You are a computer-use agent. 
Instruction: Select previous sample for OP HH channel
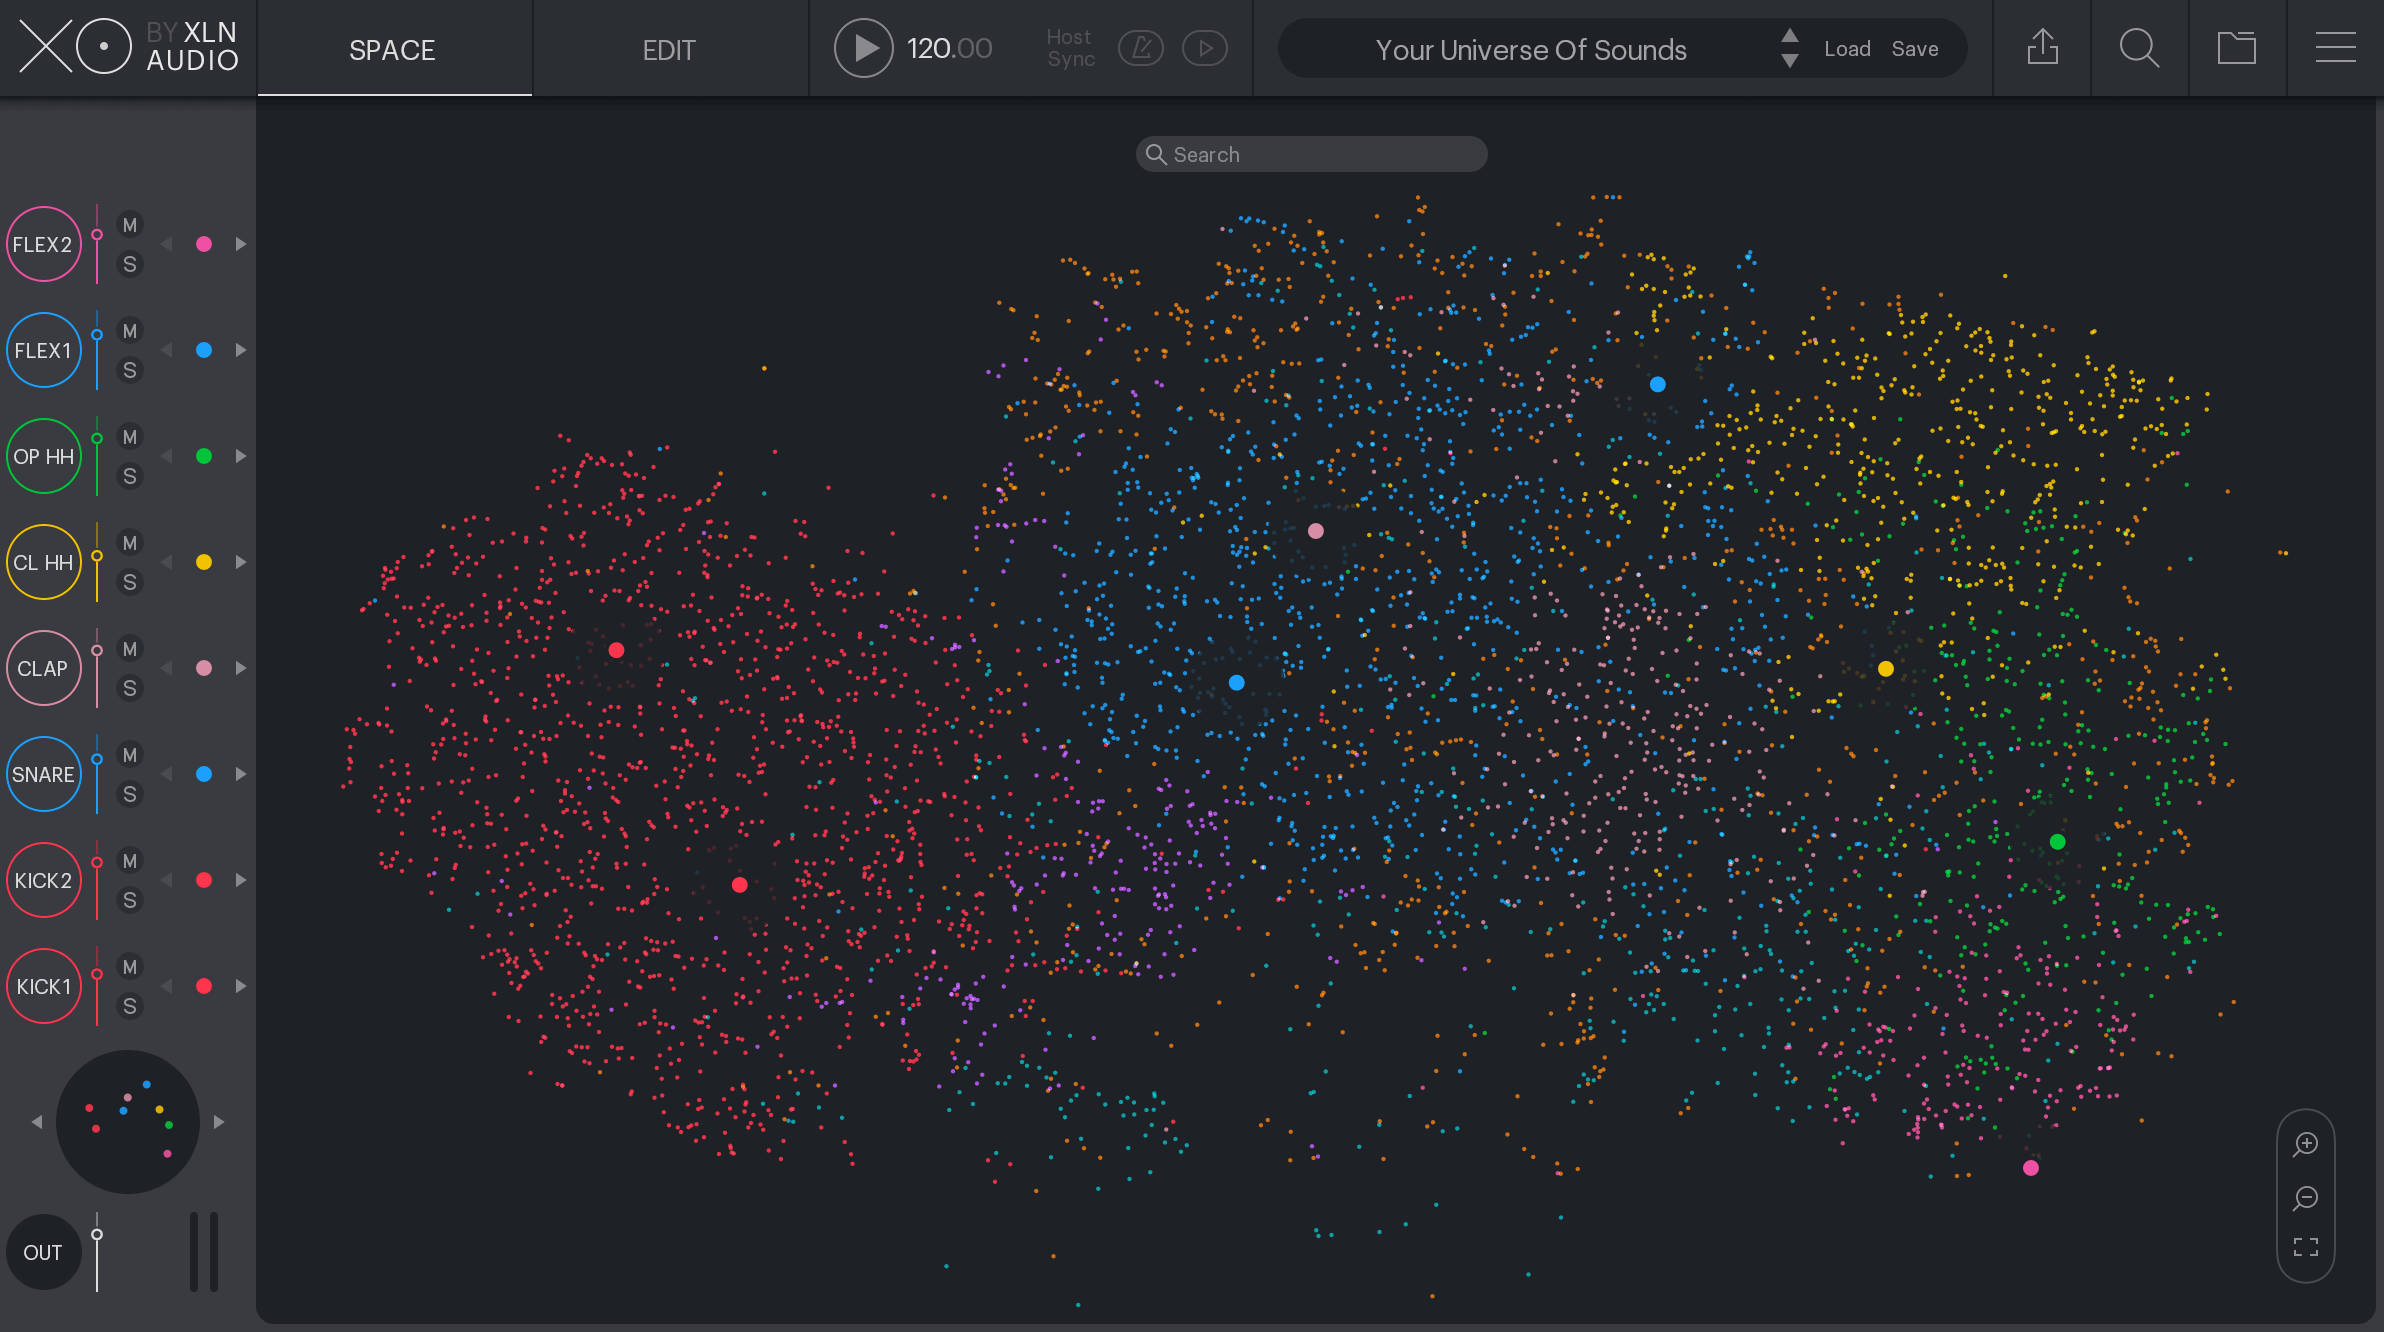167,456
